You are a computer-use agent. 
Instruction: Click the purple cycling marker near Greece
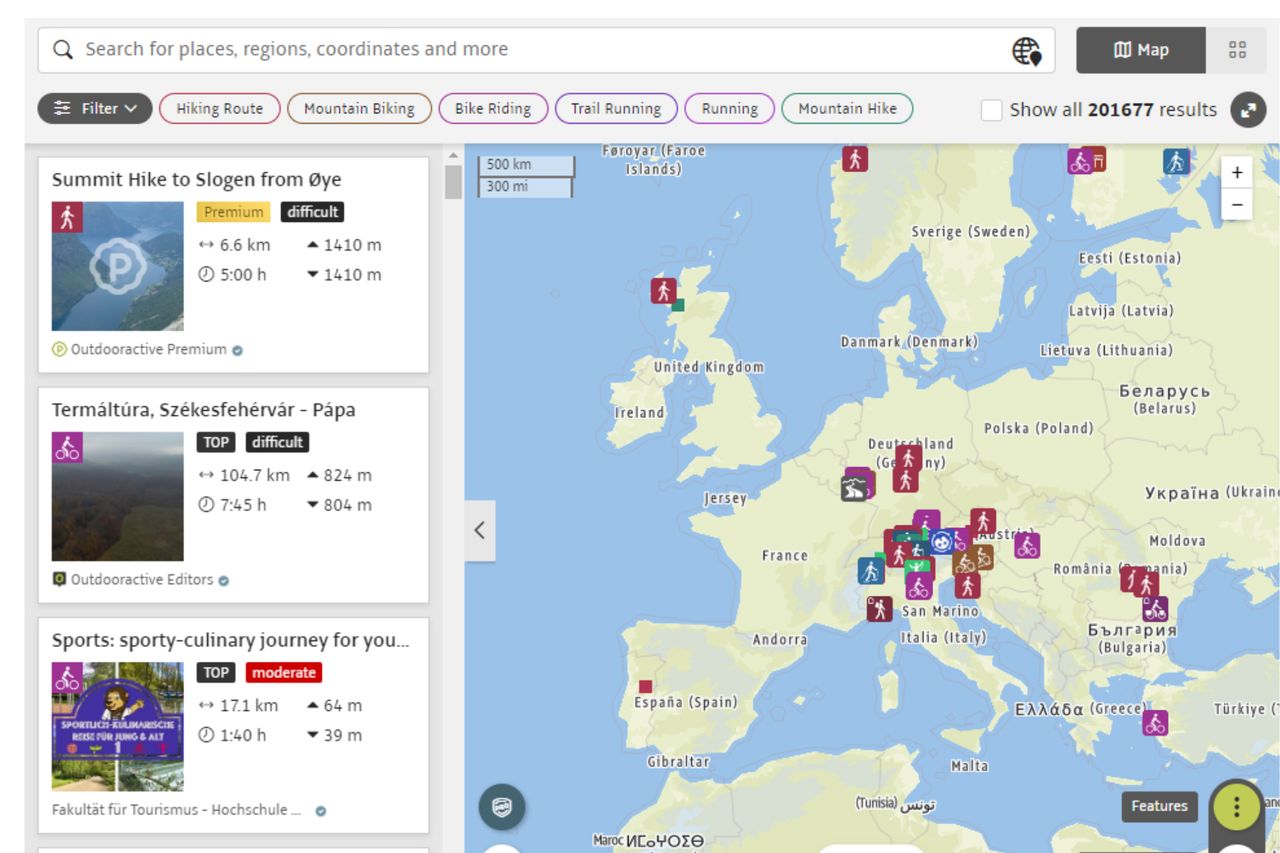[x=1156, y=721]
